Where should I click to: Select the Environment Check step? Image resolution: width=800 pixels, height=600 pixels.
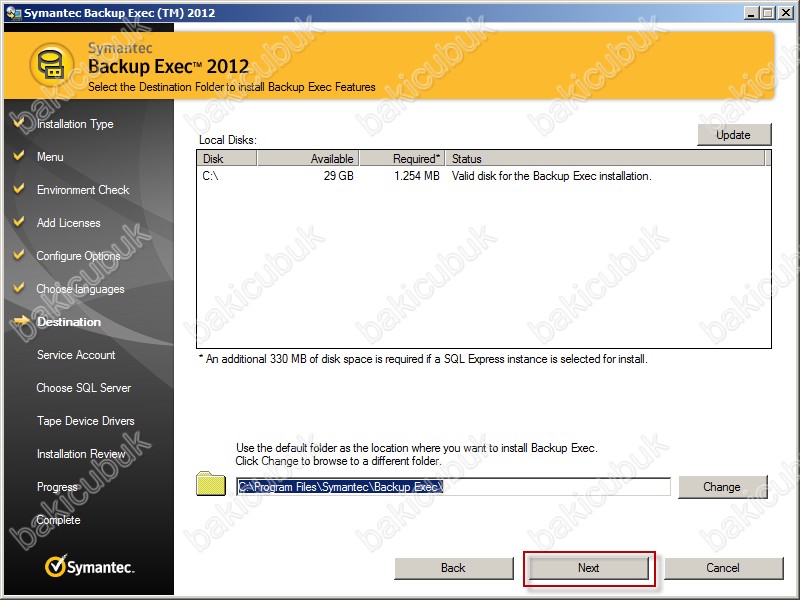pos(83,190)
